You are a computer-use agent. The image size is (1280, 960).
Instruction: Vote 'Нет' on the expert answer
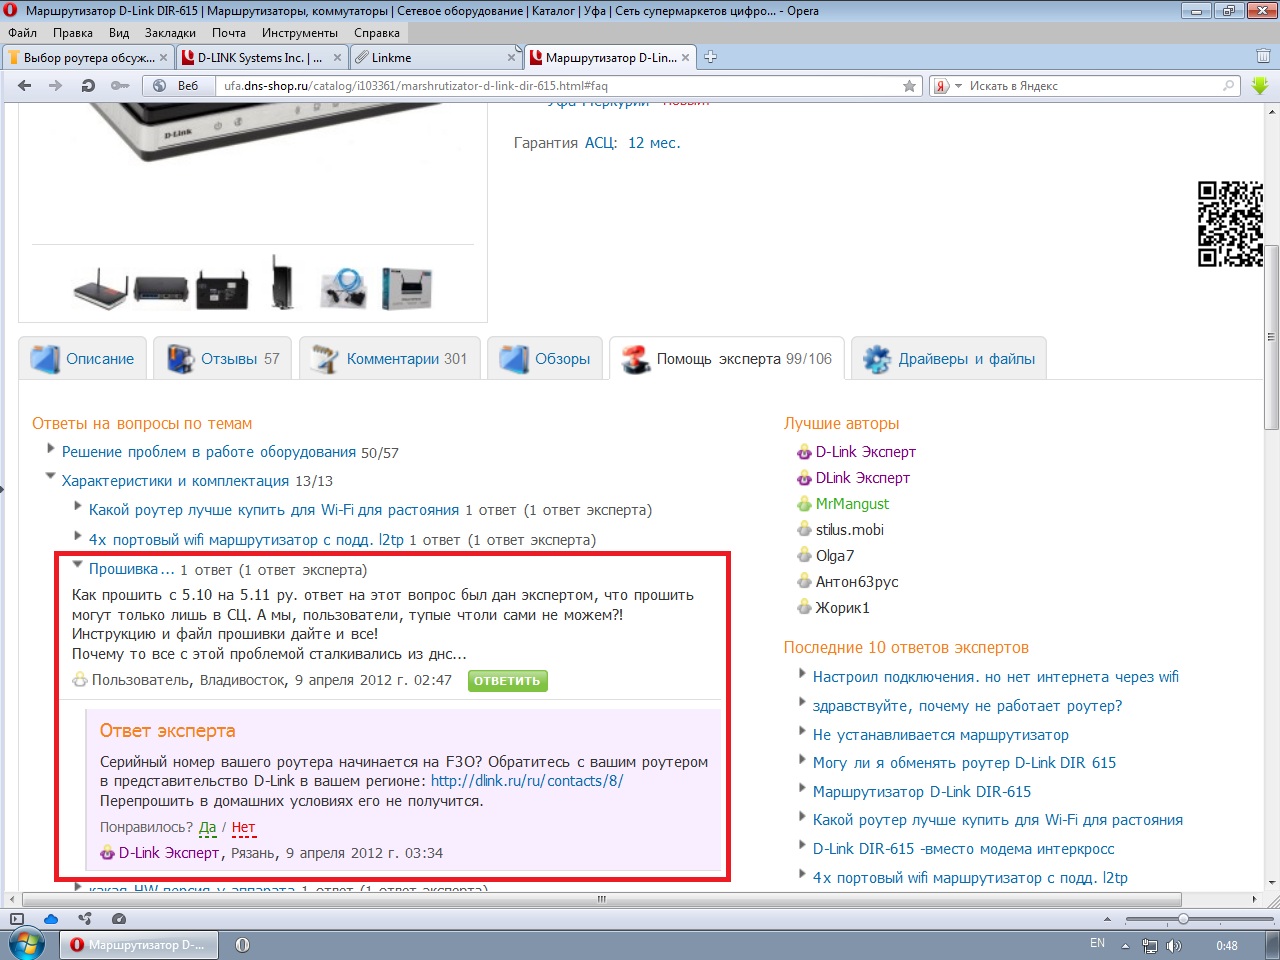tap(243, 827)
